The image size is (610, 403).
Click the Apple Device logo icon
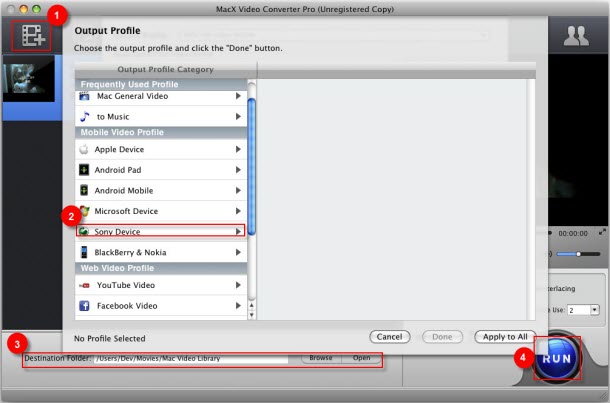tap(84, 149)
